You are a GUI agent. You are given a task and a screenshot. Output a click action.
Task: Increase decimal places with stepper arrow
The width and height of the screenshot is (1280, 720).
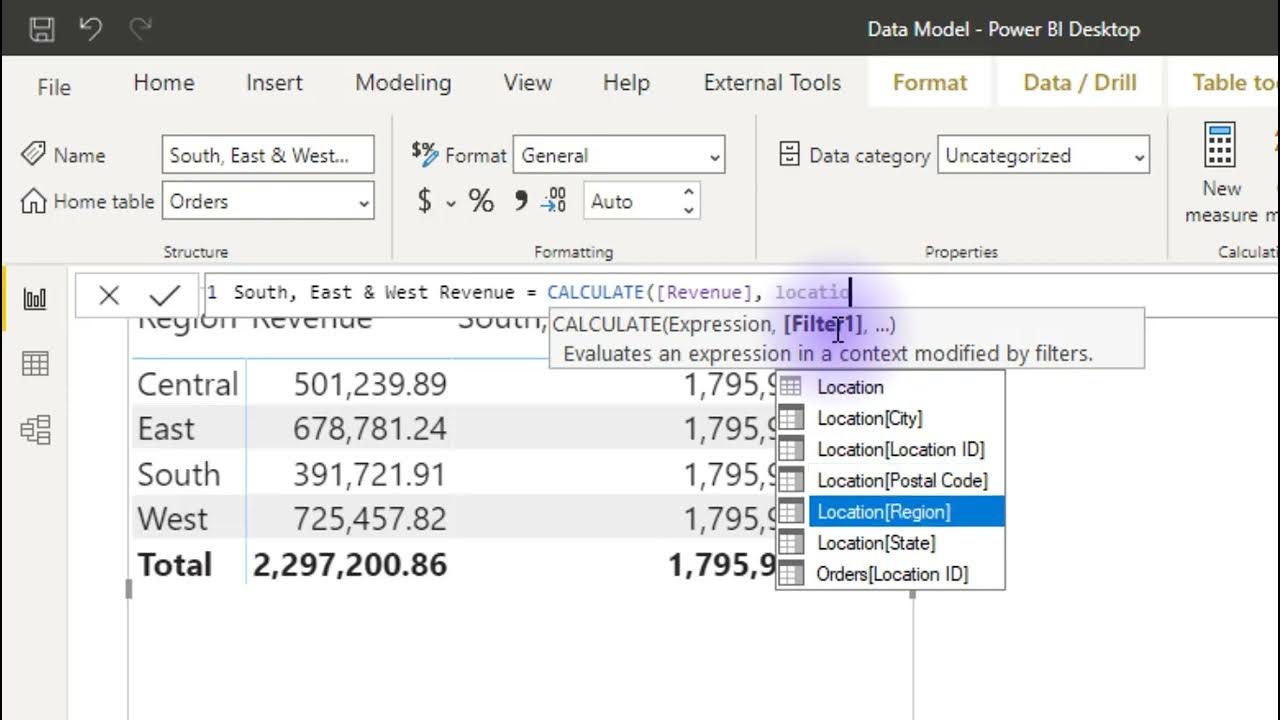[688, 193]
